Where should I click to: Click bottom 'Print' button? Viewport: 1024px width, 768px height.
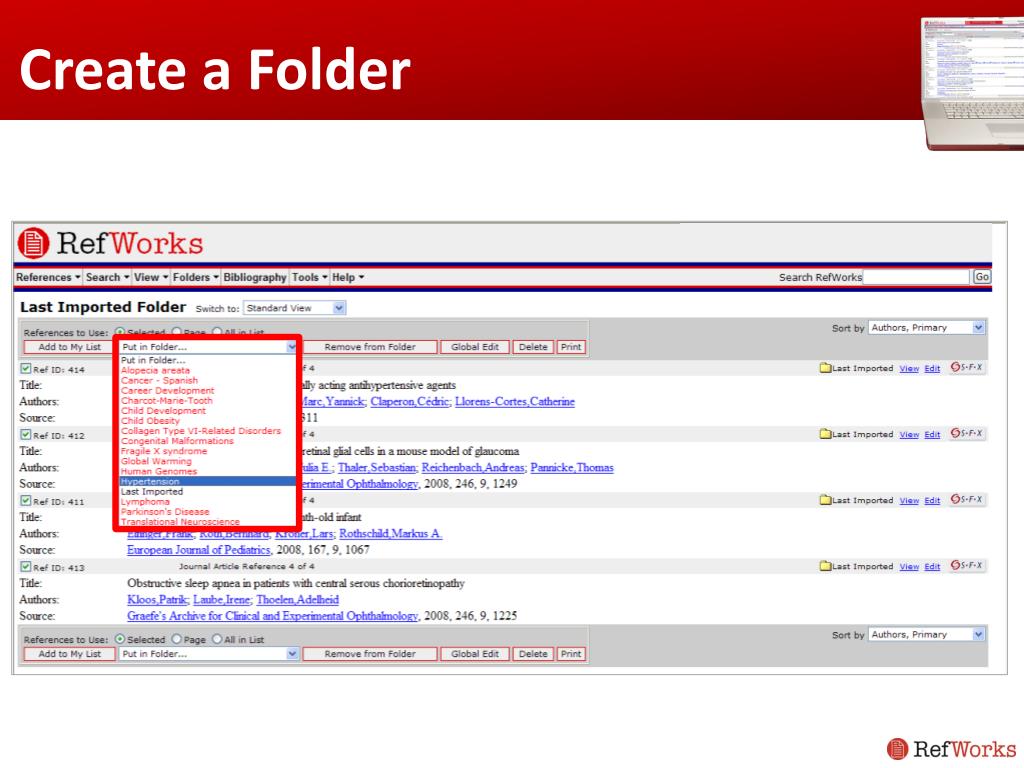pyautogui.click(x=571, y=654)
